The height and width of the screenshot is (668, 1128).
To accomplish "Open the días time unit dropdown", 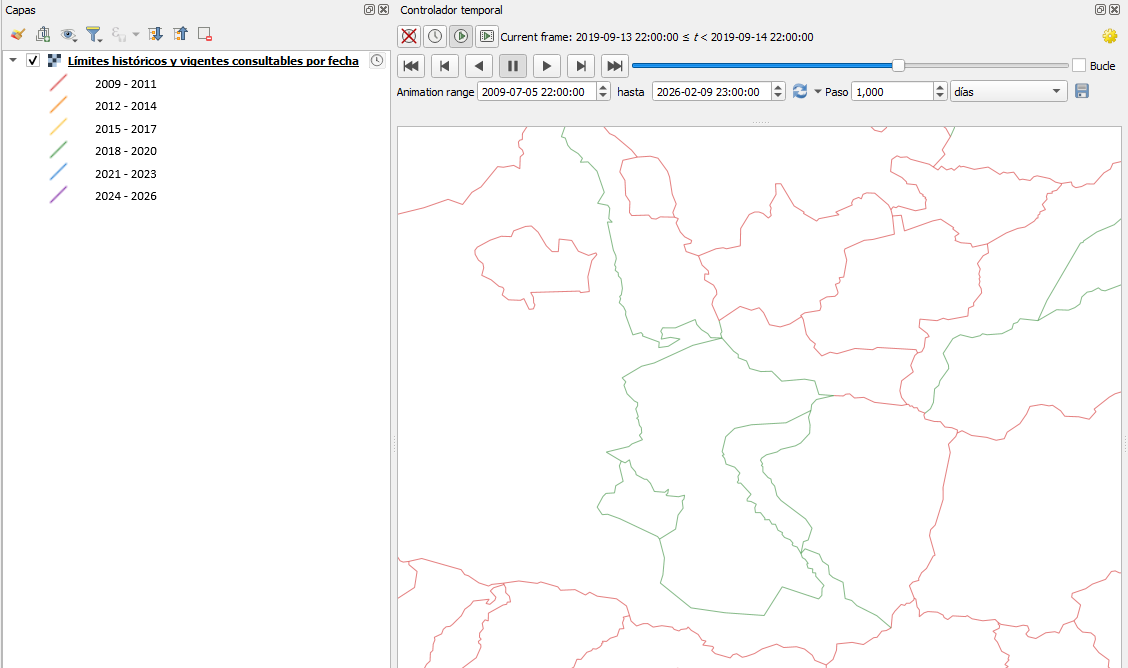I will tap(1009, 91).
